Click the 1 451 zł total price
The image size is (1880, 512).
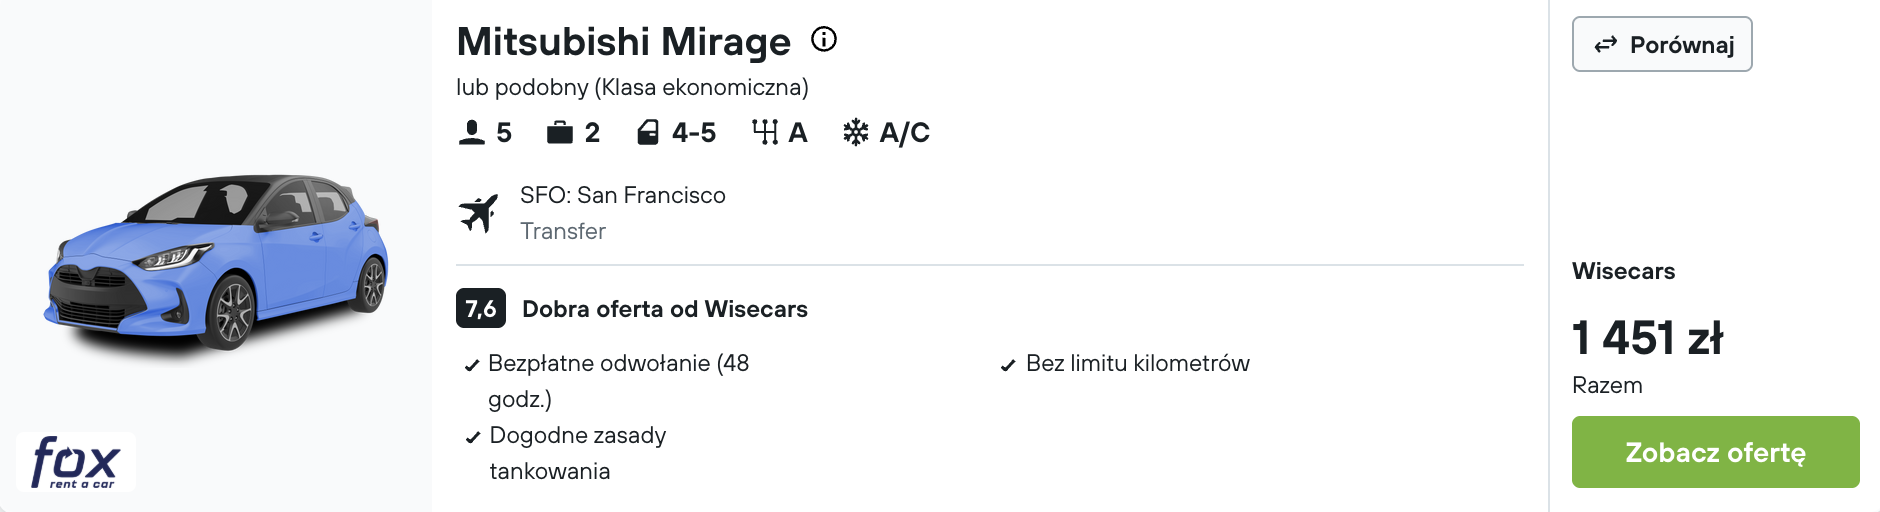coord(1648,338)
